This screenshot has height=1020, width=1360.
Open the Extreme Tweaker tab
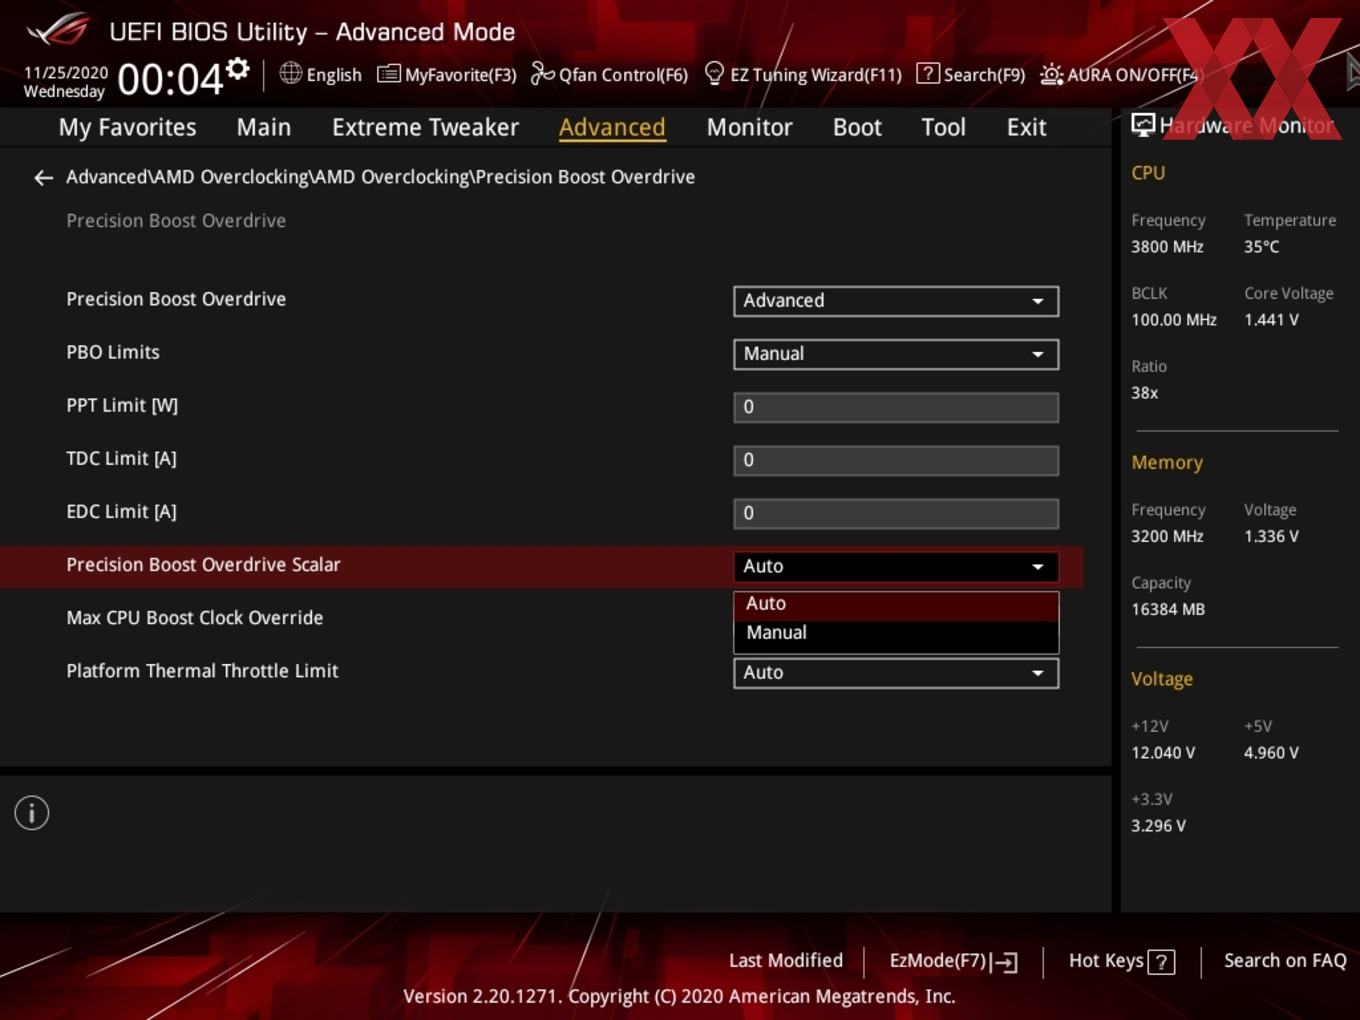click(x=425, y=127)
